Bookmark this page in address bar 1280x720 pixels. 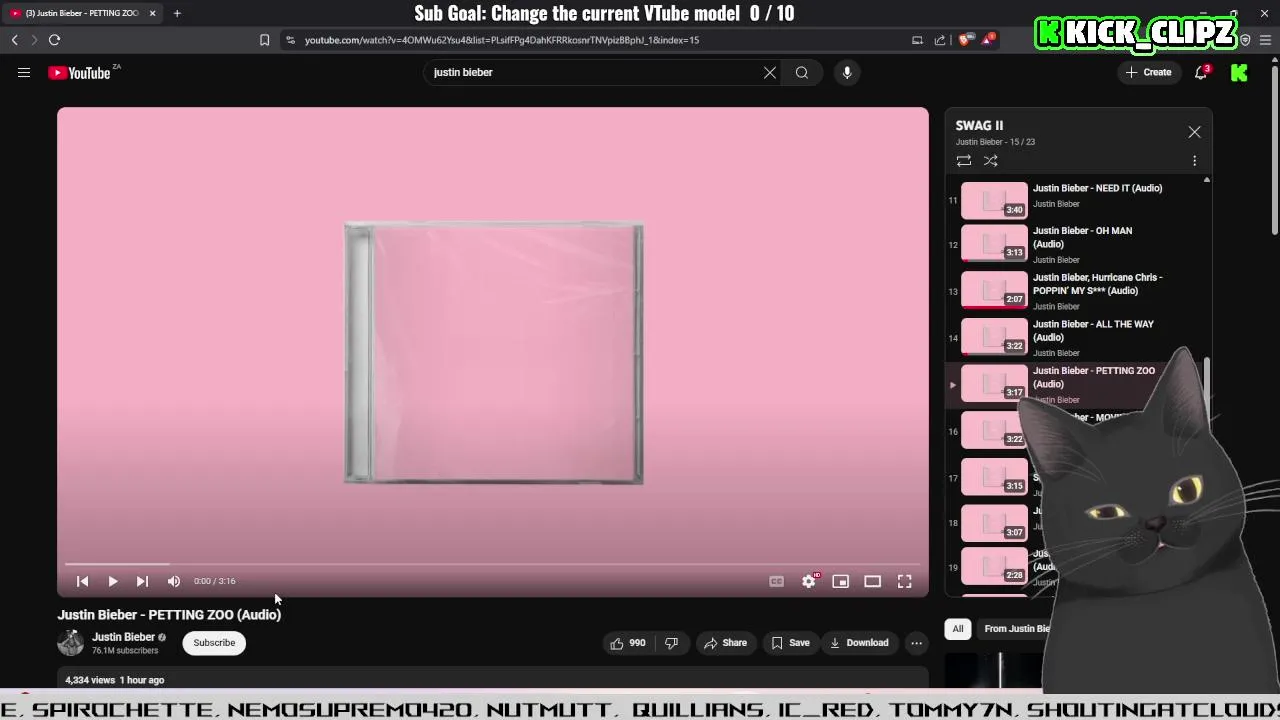(x=264, y=40)
